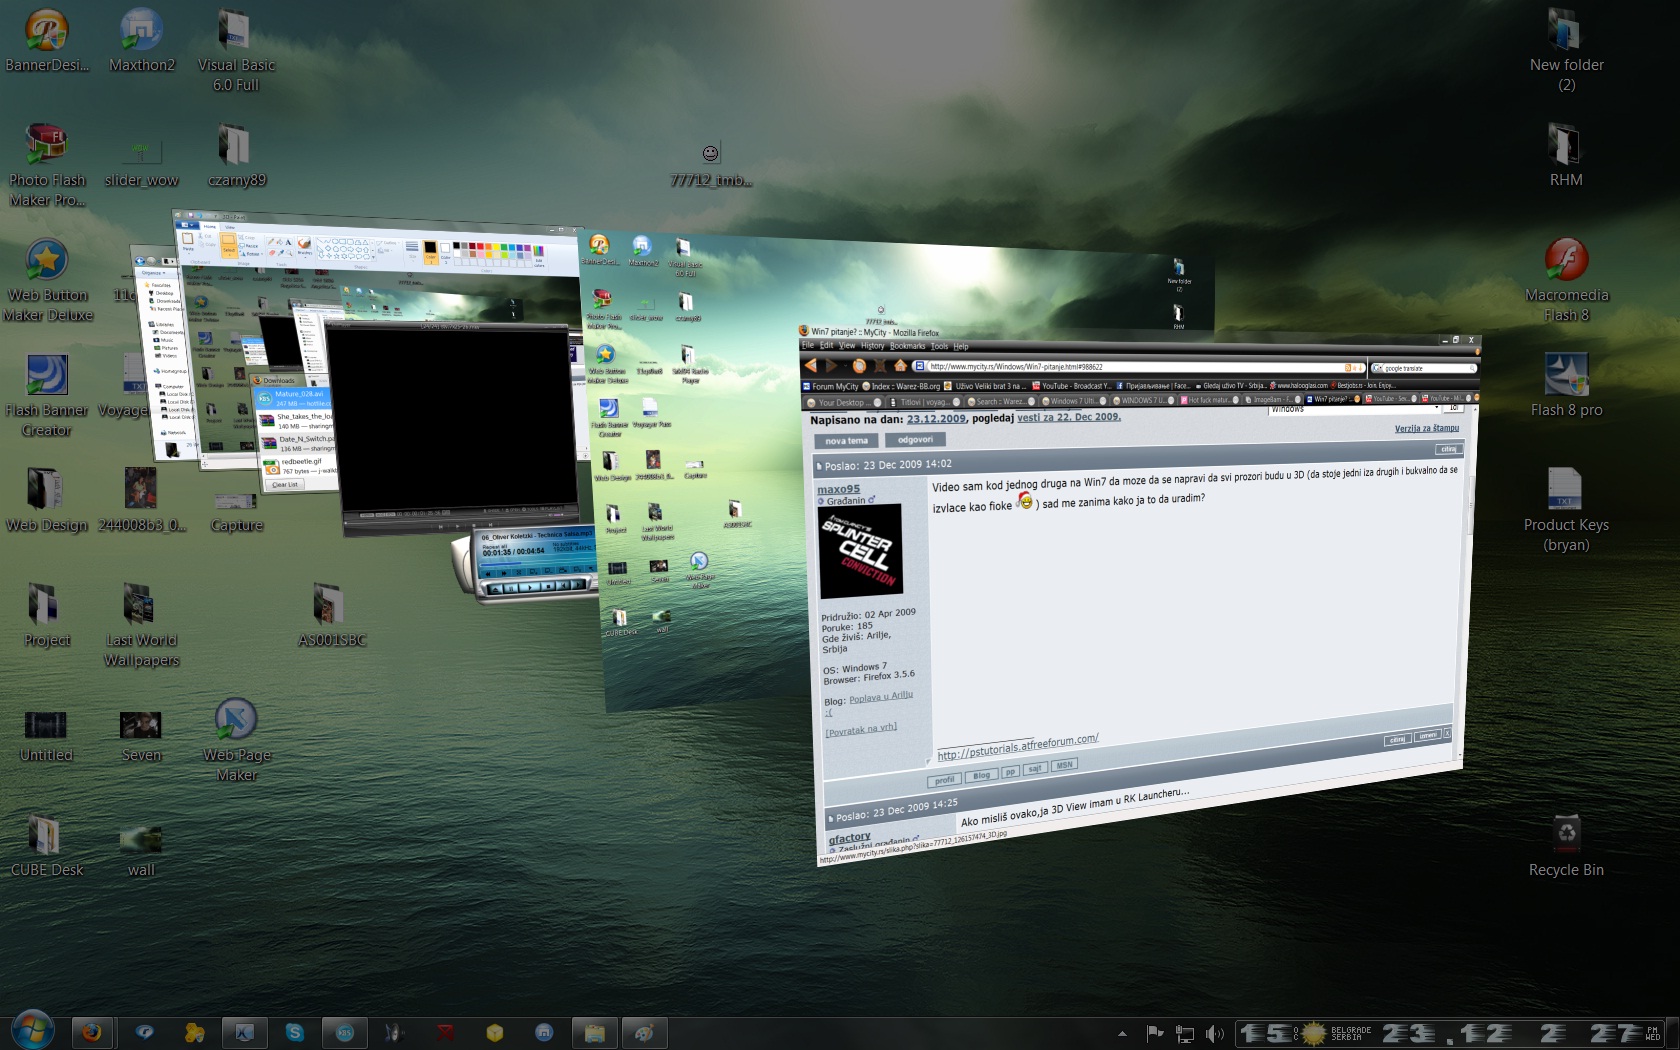Select Photo Flash Maker Pro on the desktop
The image size is (1680, 1050).
pyautogui.click(x=47, y=165)
